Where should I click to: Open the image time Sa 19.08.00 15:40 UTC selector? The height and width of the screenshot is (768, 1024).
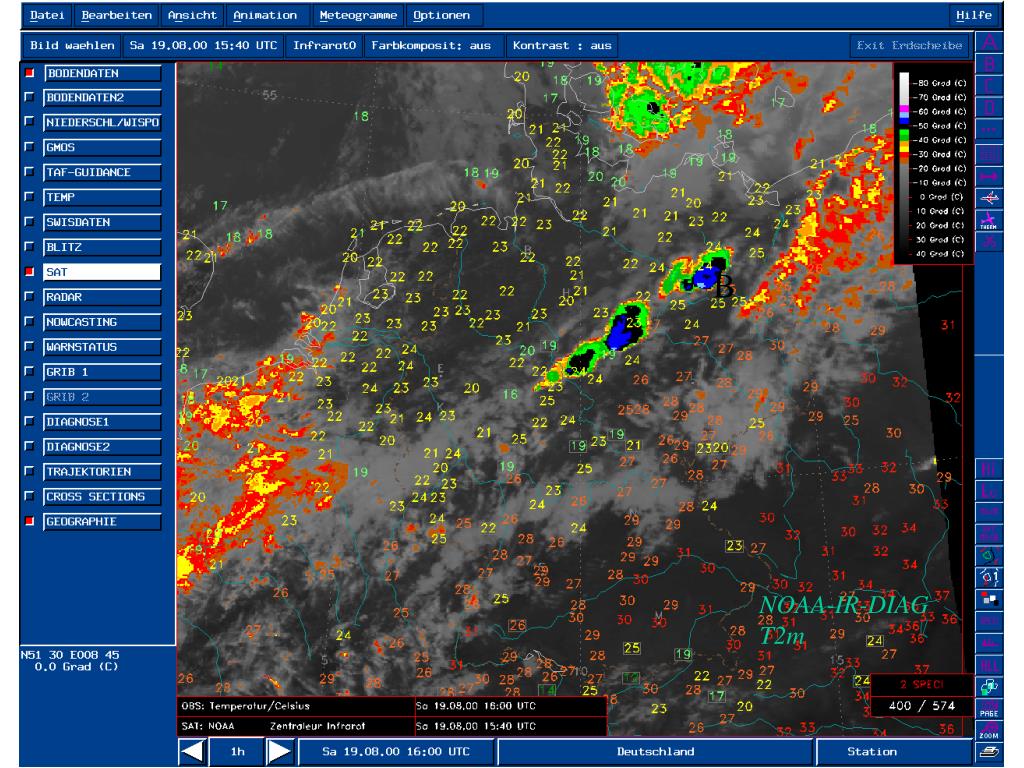[203, 46]
